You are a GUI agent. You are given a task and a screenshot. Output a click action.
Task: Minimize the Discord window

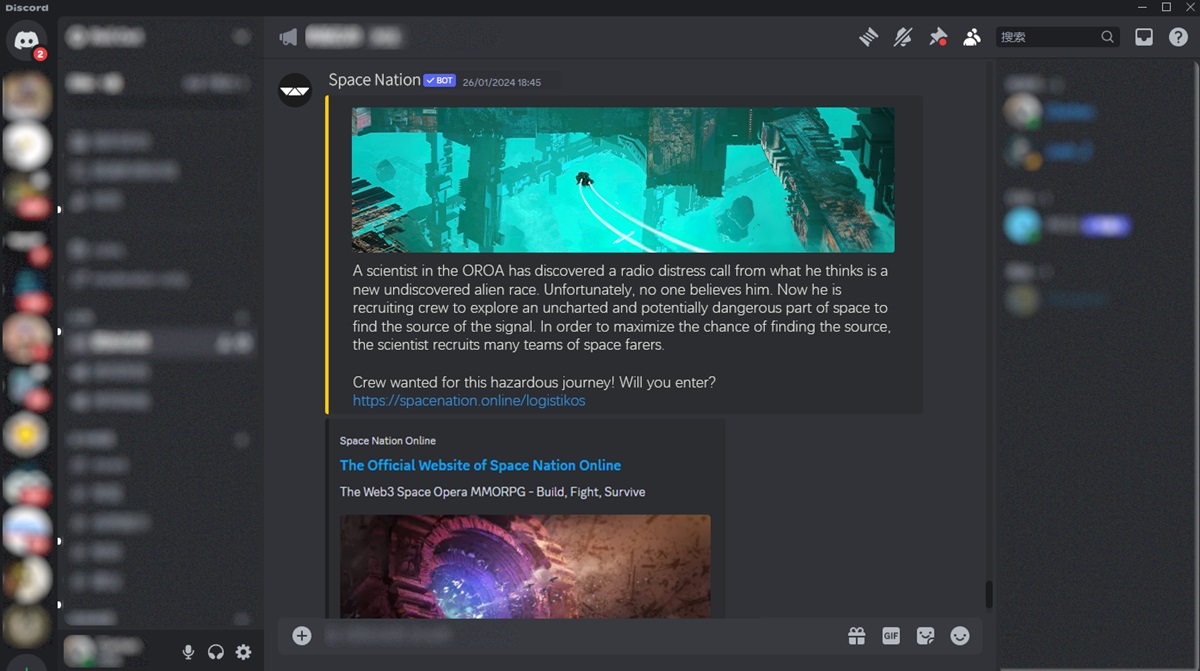click(x=1141, y=7)
